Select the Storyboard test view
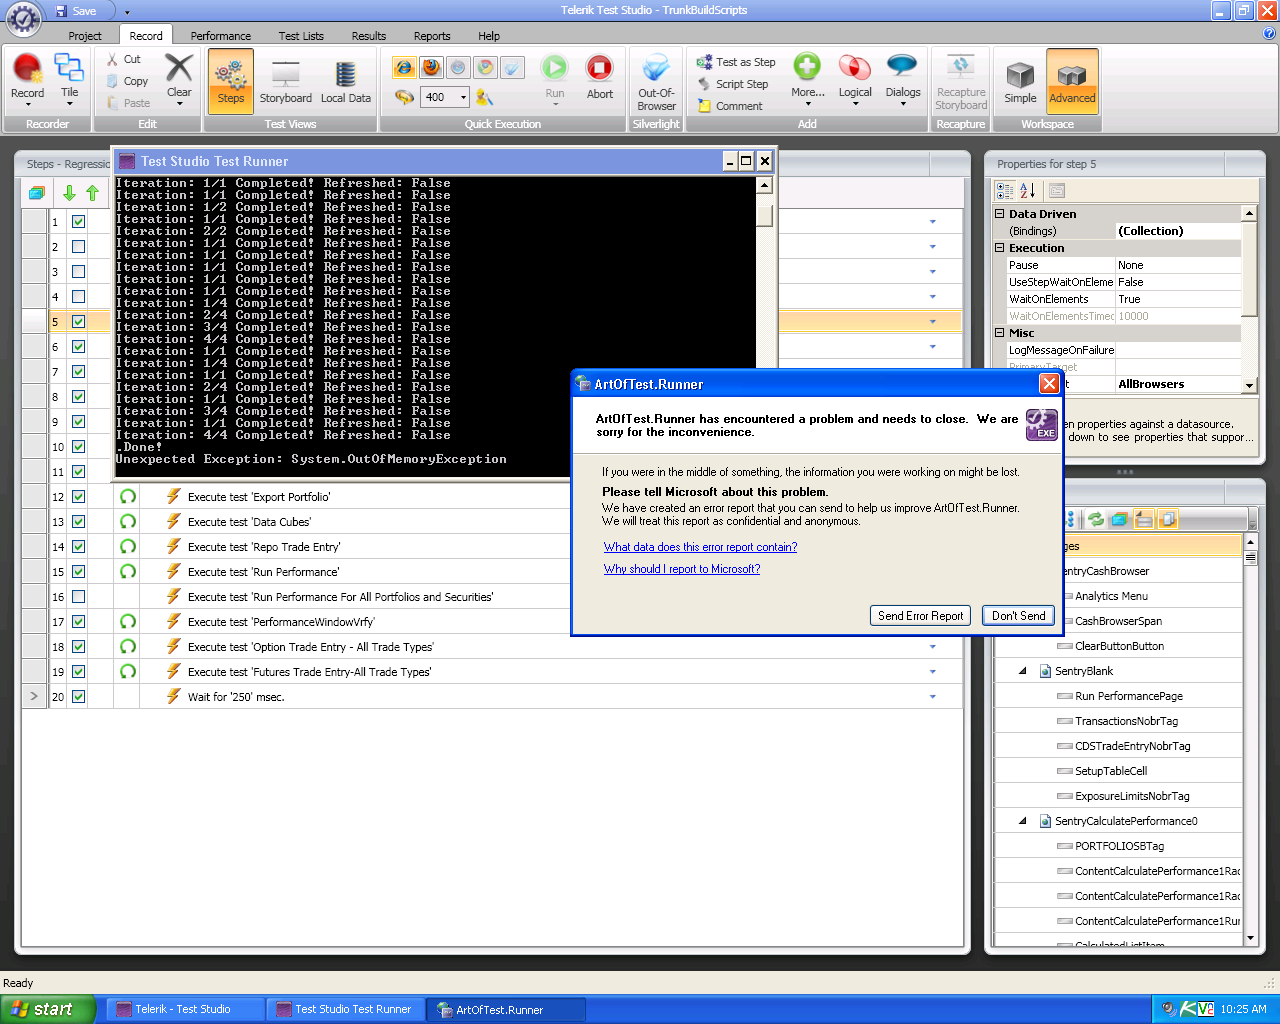This screenshot has width=1280, height=1024. pyautogui.click(x=285, y=80)
